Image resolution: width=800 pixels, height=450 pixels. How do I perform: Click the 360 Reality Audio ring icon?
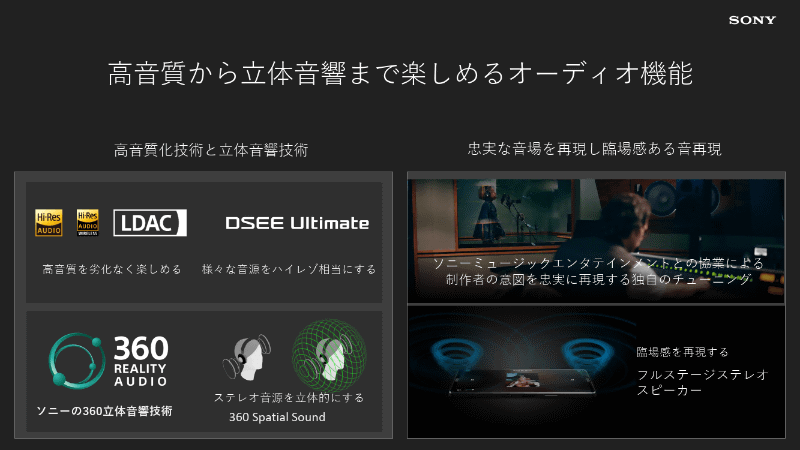[77, 360]
